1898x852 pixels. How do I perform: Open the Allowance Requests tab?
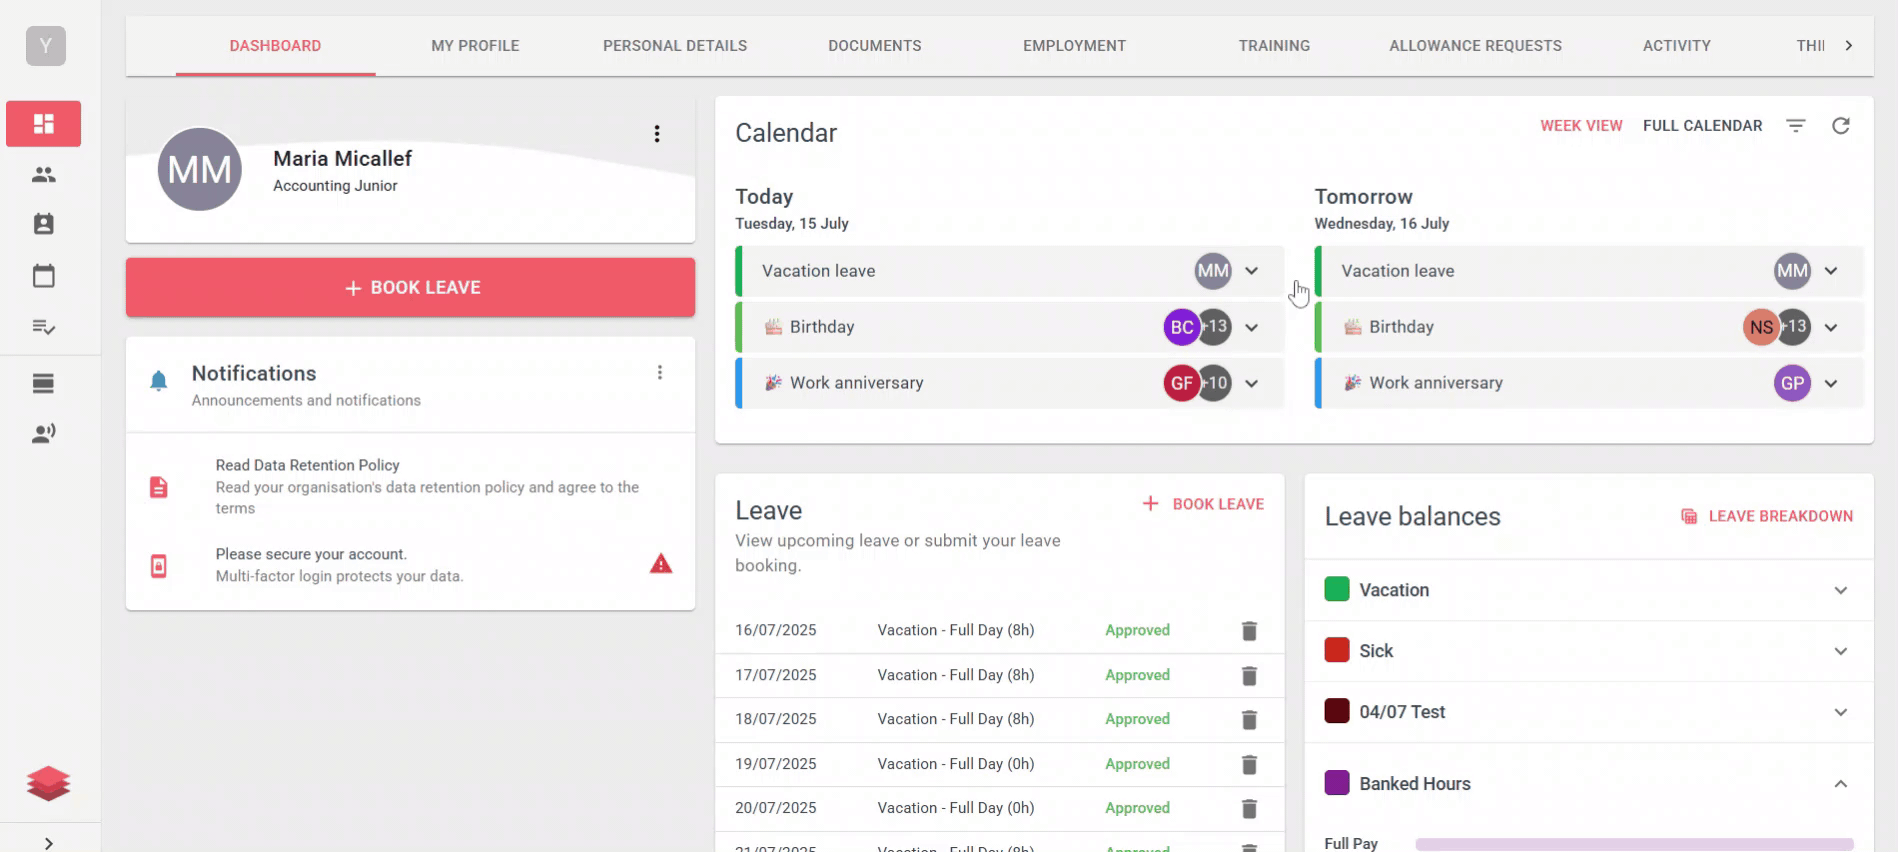click(1475, 46)
